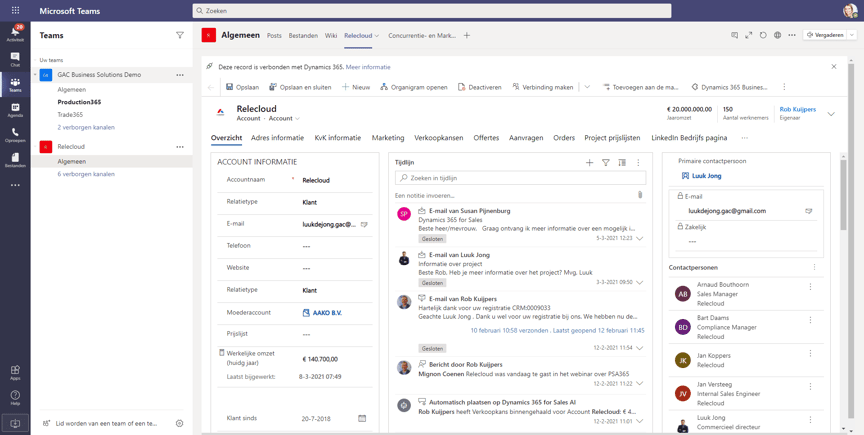864x435 pixels.
Task: Click the Meer informatie link
Action: pos(368,67)
